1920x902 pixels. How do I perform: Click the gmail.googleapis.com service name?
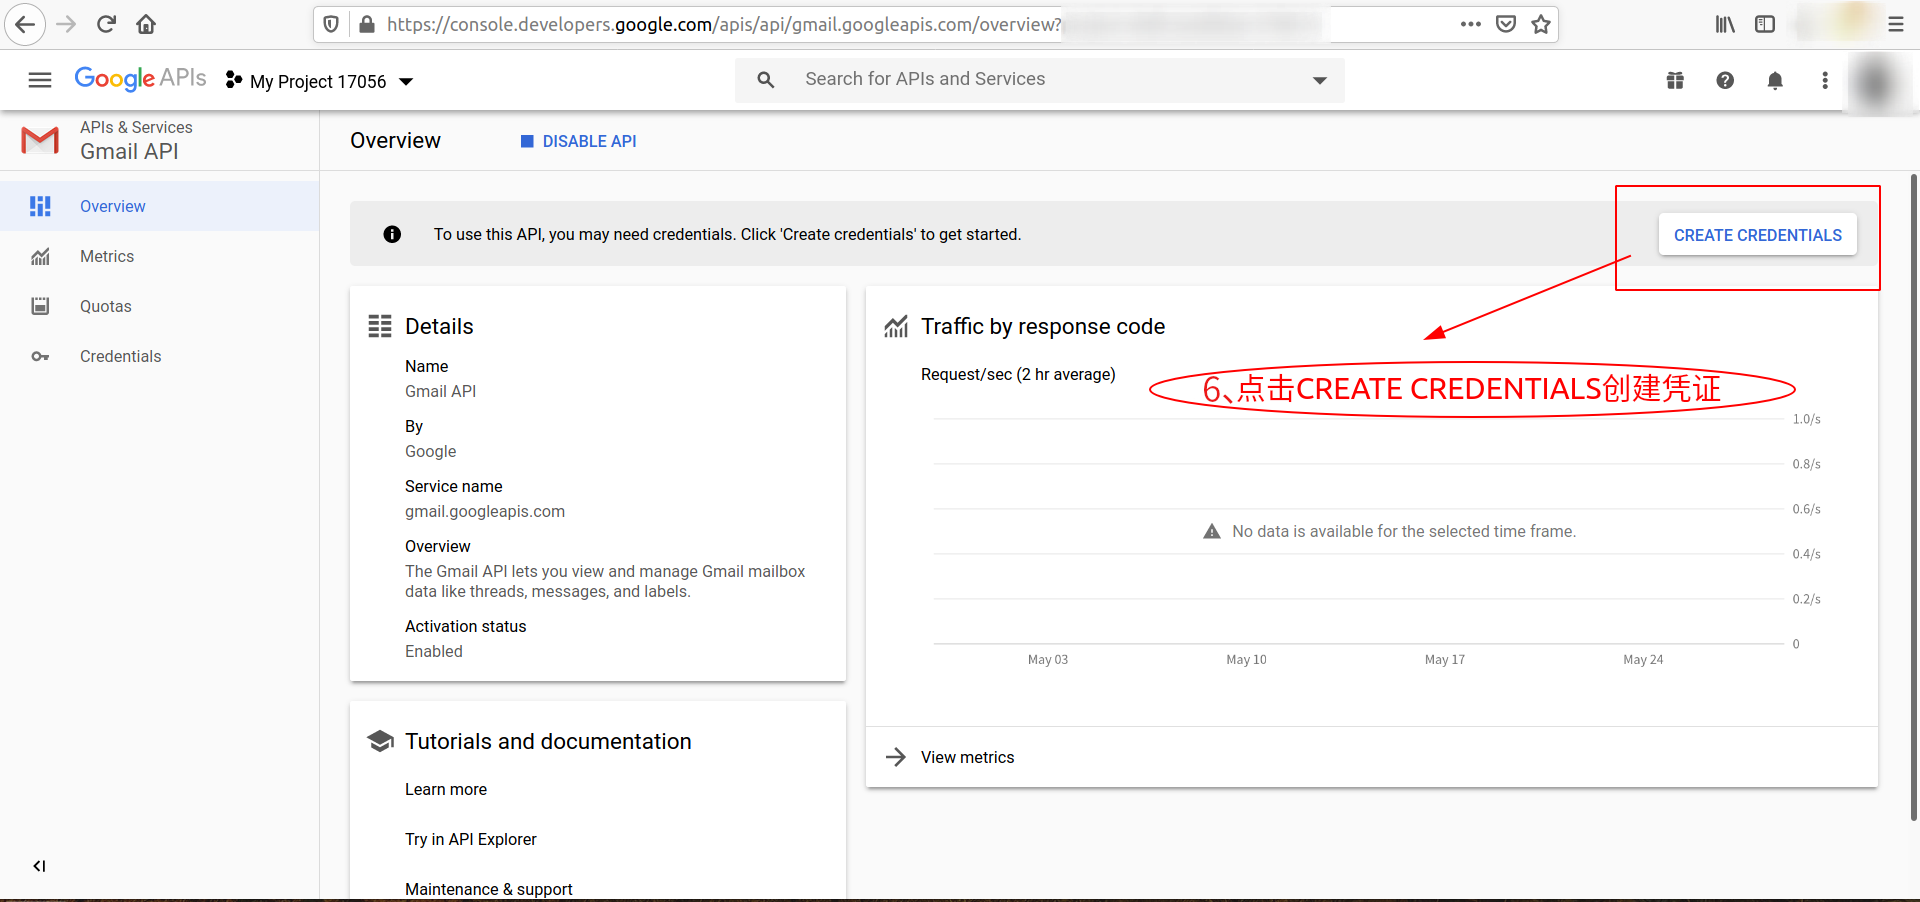pyautogui.click(x=485, y=511)
